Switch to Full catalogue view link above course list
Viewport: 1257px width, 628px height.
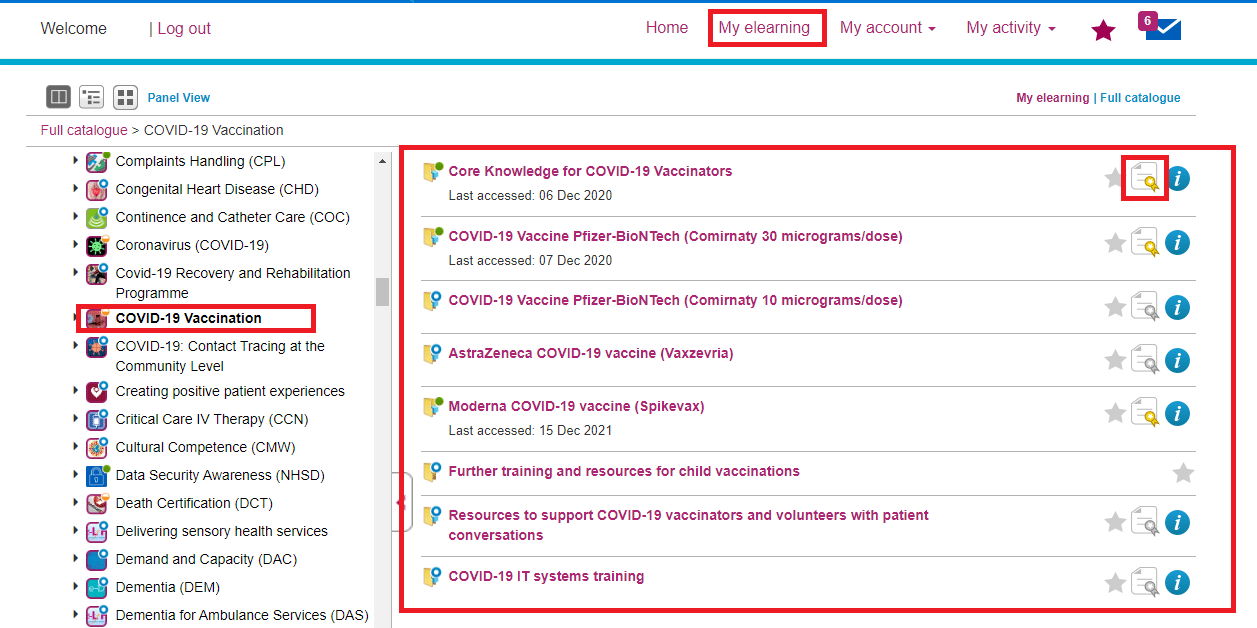(x=1140, y=98)
